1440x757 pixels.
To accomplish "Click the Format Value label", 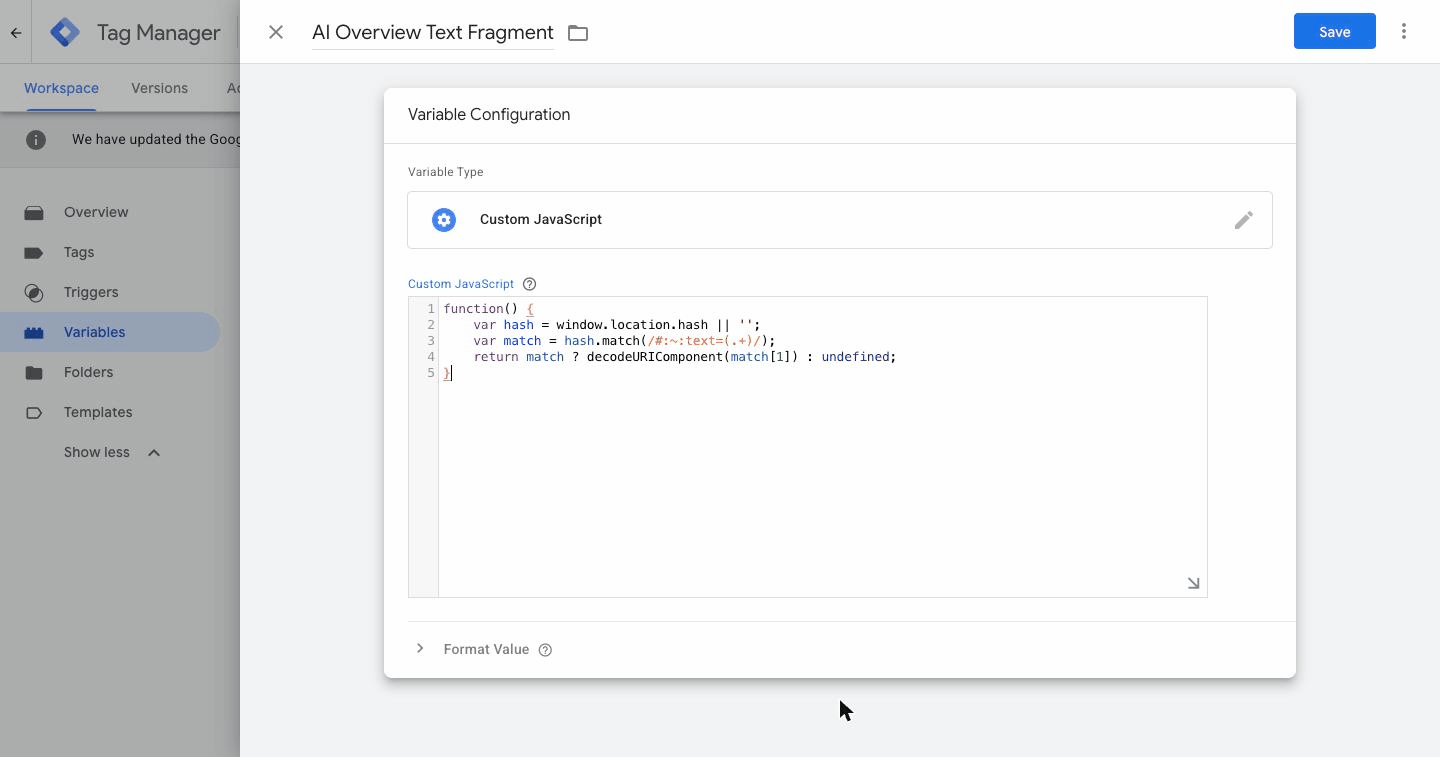I will 486,649.
